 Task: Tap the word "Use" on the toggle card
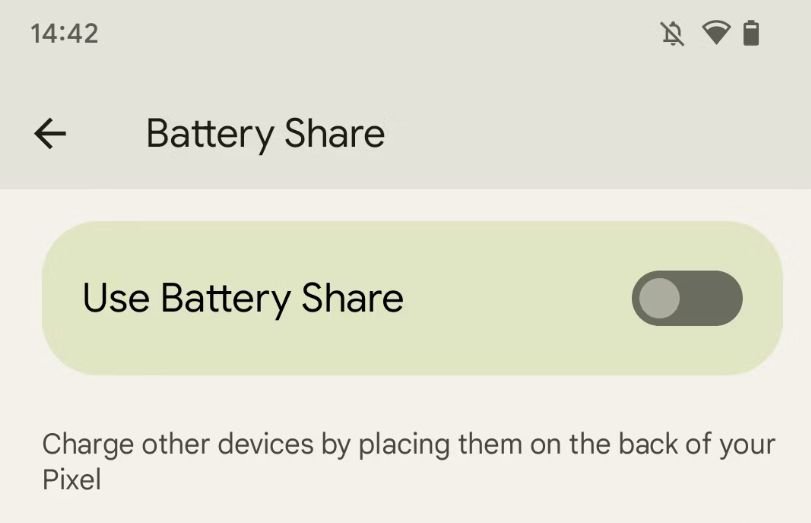[x=117, y=298]
